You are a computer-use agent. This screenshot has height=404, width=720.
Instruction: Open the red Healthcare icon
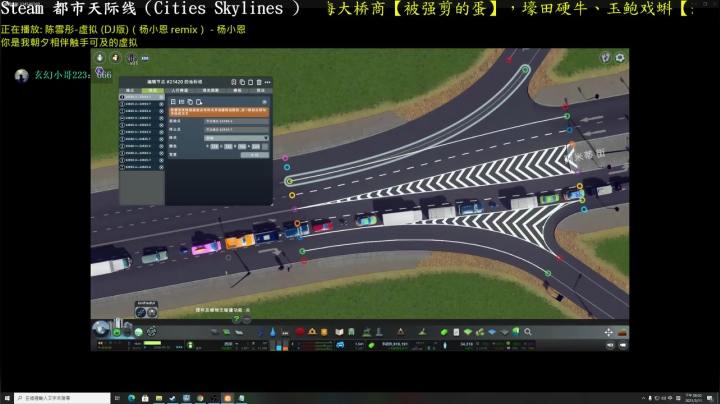click(x=300, y=331)
